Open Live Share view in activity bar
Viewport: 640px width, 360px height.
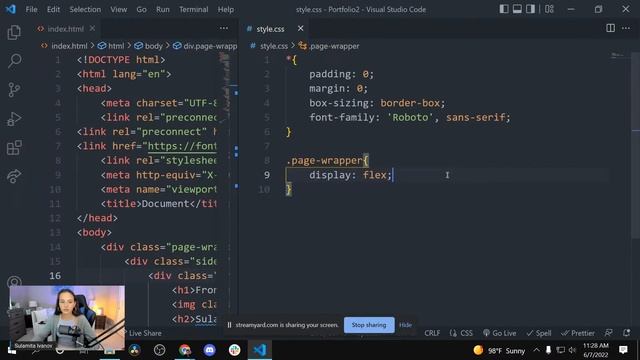pos(14,176)
